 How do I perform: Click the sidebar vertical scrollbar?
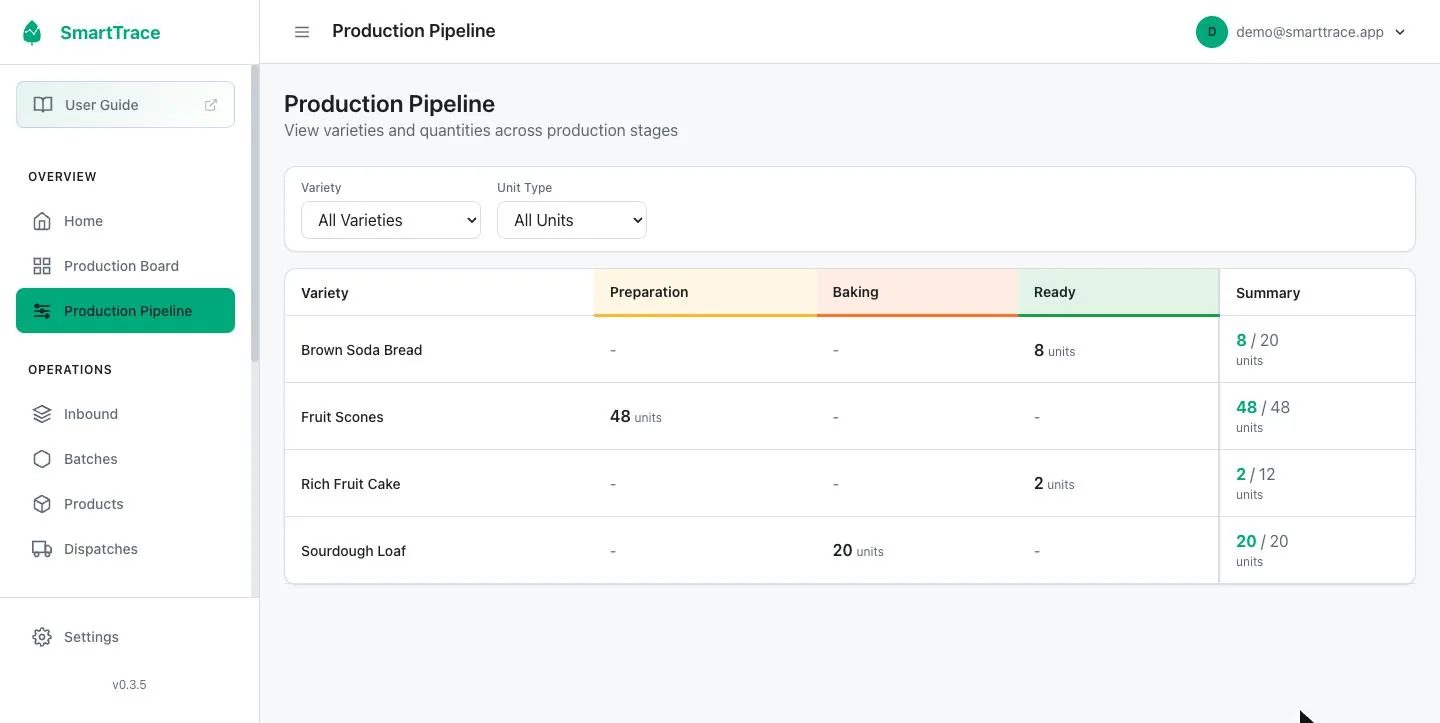click(x=255, y=213)
